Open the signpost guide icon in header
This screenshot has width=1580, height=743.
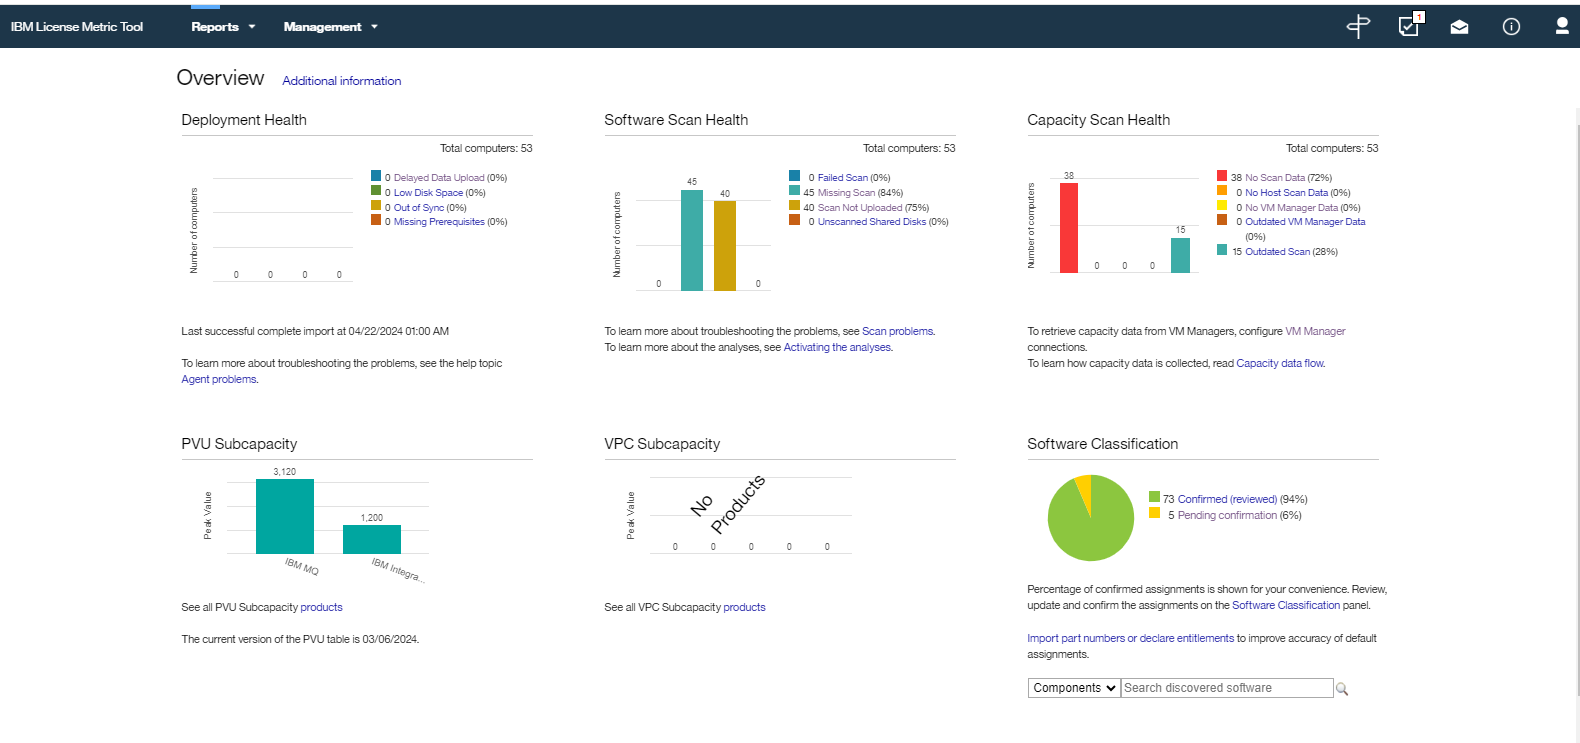pyautogui.click(x=1358, y=26)
